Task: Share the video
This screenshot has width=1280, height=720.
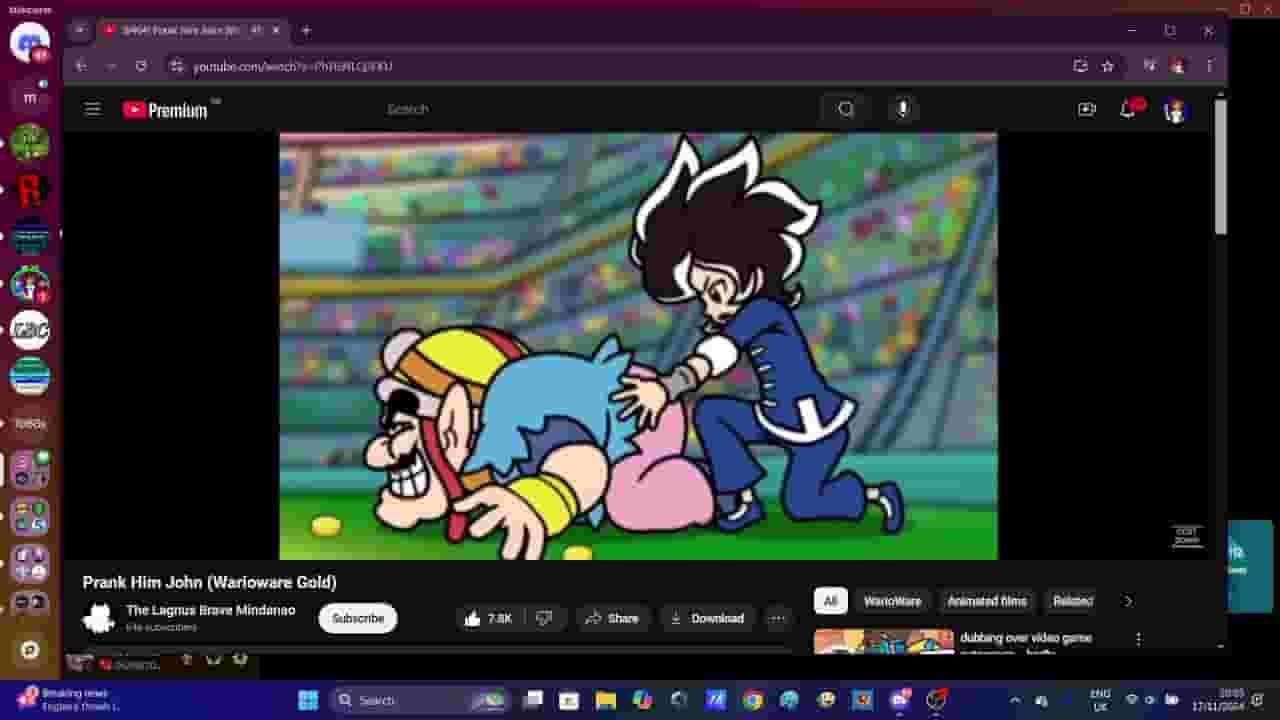Action: pos(612,618)
